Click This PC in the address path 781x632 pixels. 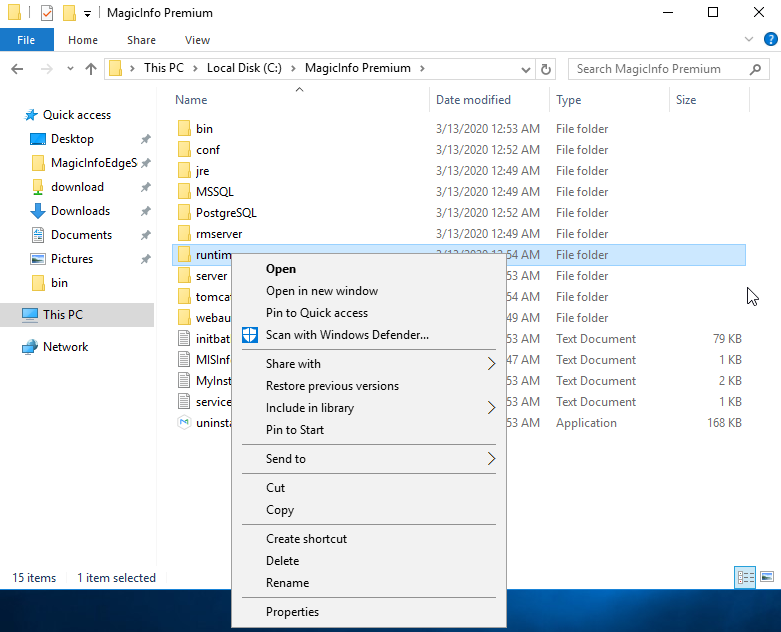tap(164, 68)
